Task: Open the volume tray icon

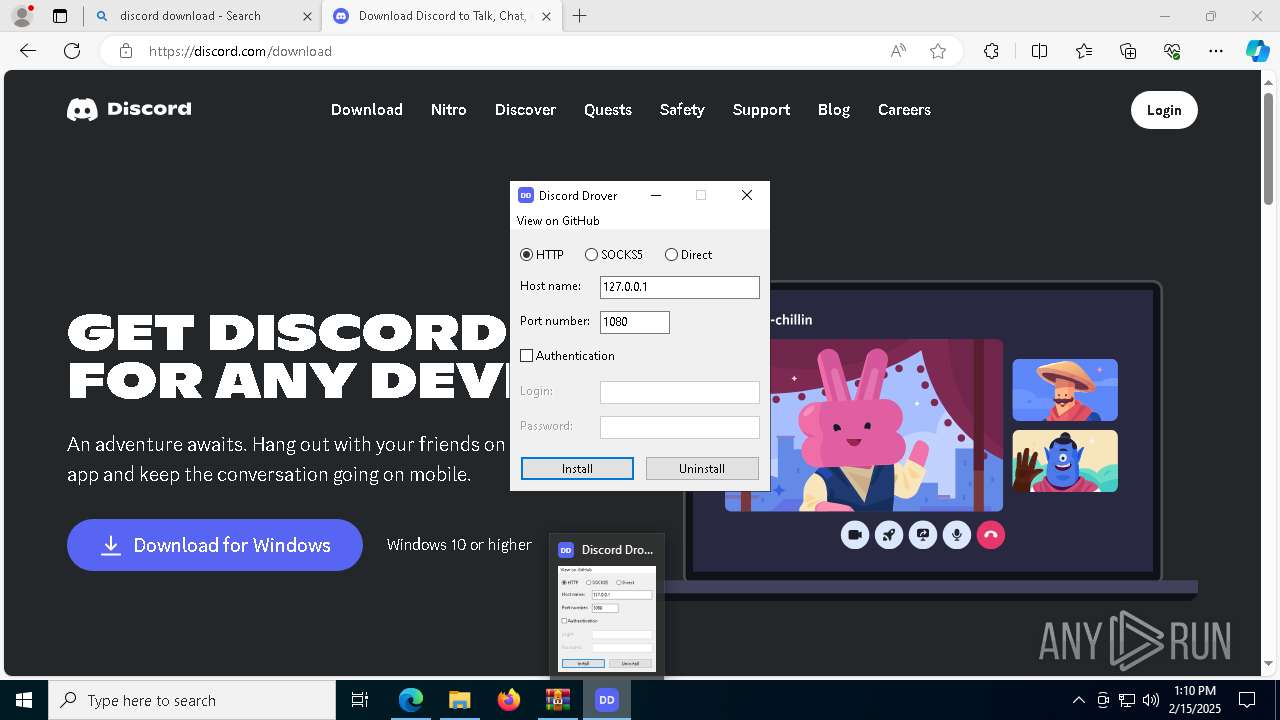Action: coord(1151,700)
